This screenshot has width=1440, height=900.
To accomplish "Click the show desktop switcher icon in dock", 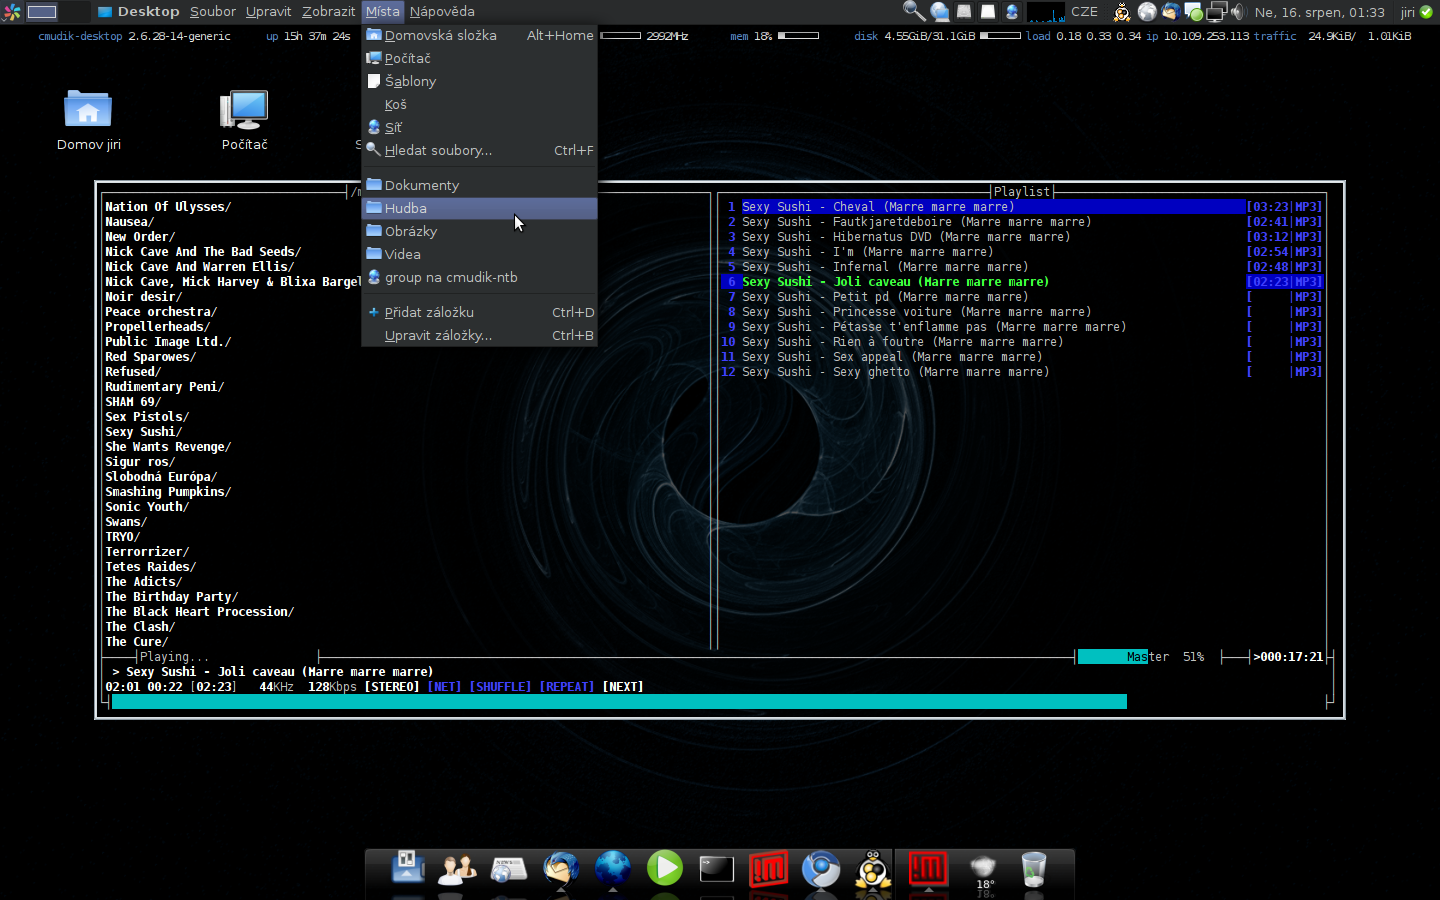I will [408, 866].
